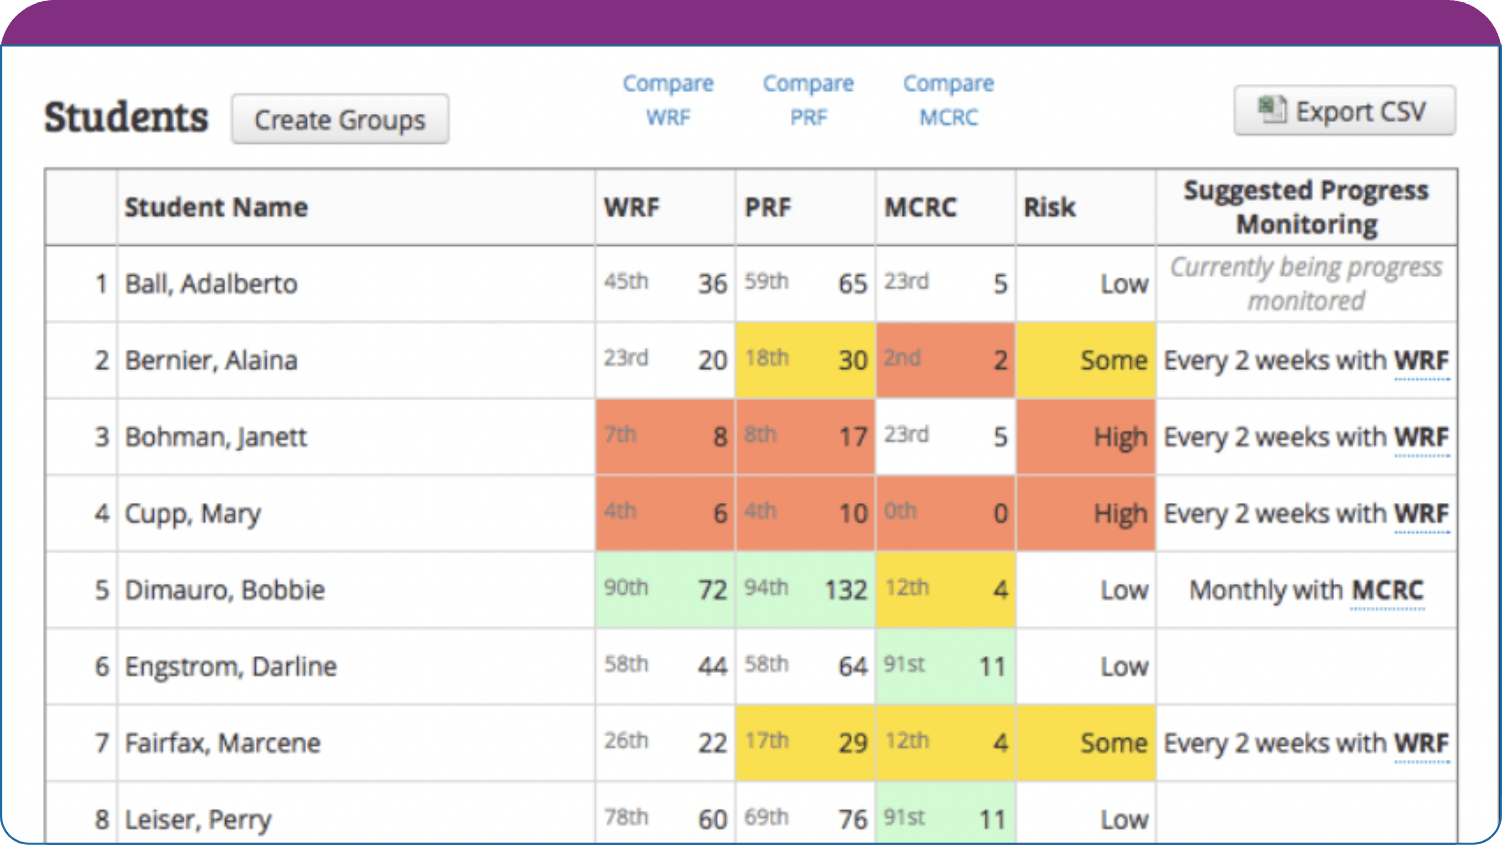This screenshot has width=1502, height=845.
Task: Open the Compare MCRC link
Action: click(949, 100)
